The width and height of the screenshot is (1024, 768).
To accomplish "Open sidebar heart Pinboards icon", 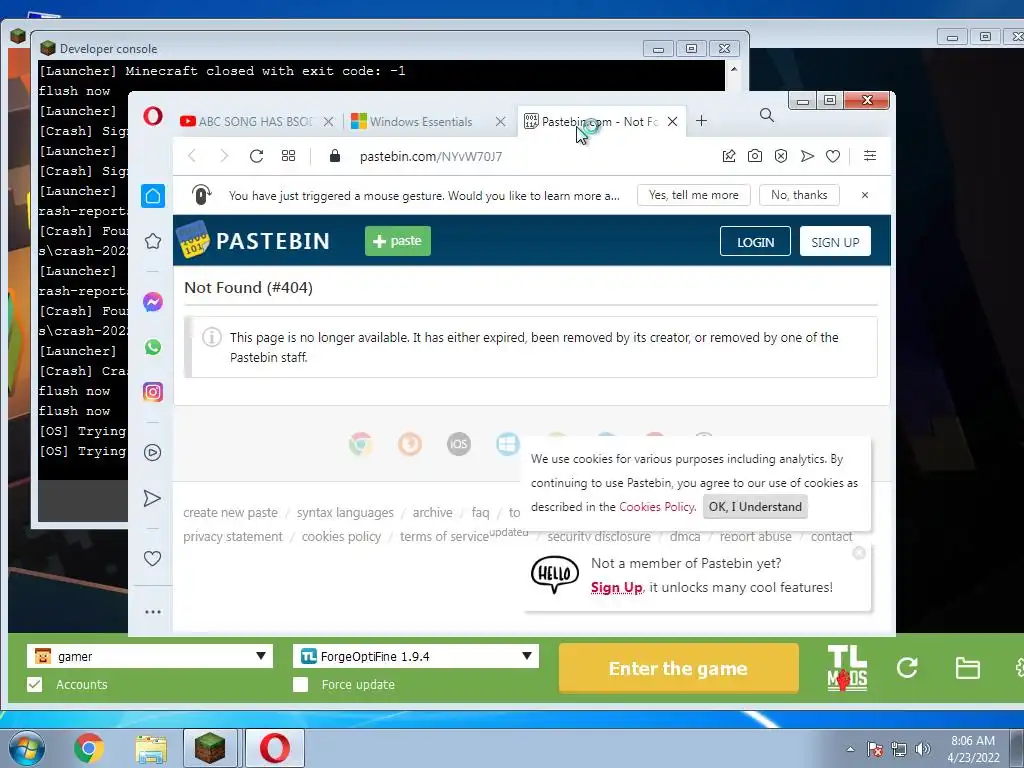I will pyautogui.click(x=152, y=558).
